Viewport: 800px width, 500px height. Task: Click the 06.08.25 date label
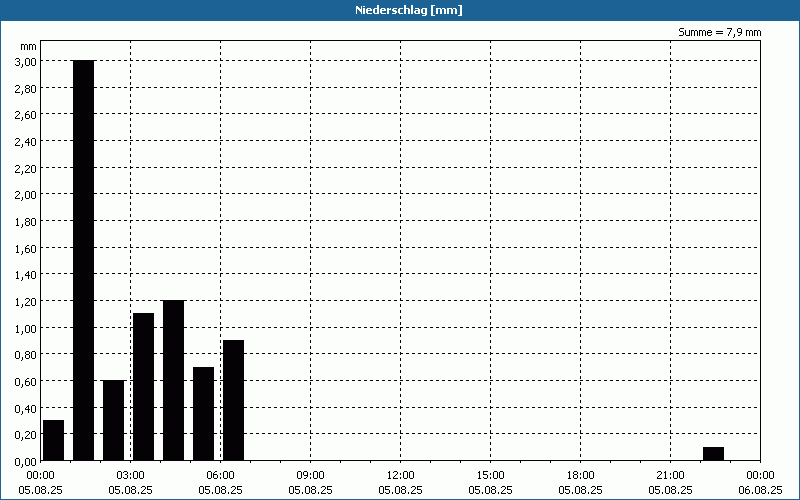(760, 490)
